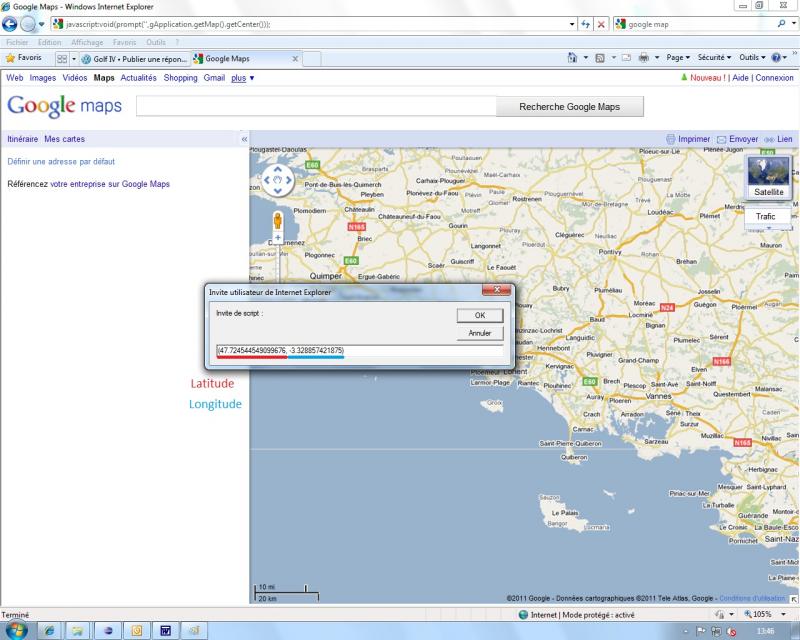This screenshot has height=640, width=800.
Task: Click the Windows Start orb
Action: [15, 631]
